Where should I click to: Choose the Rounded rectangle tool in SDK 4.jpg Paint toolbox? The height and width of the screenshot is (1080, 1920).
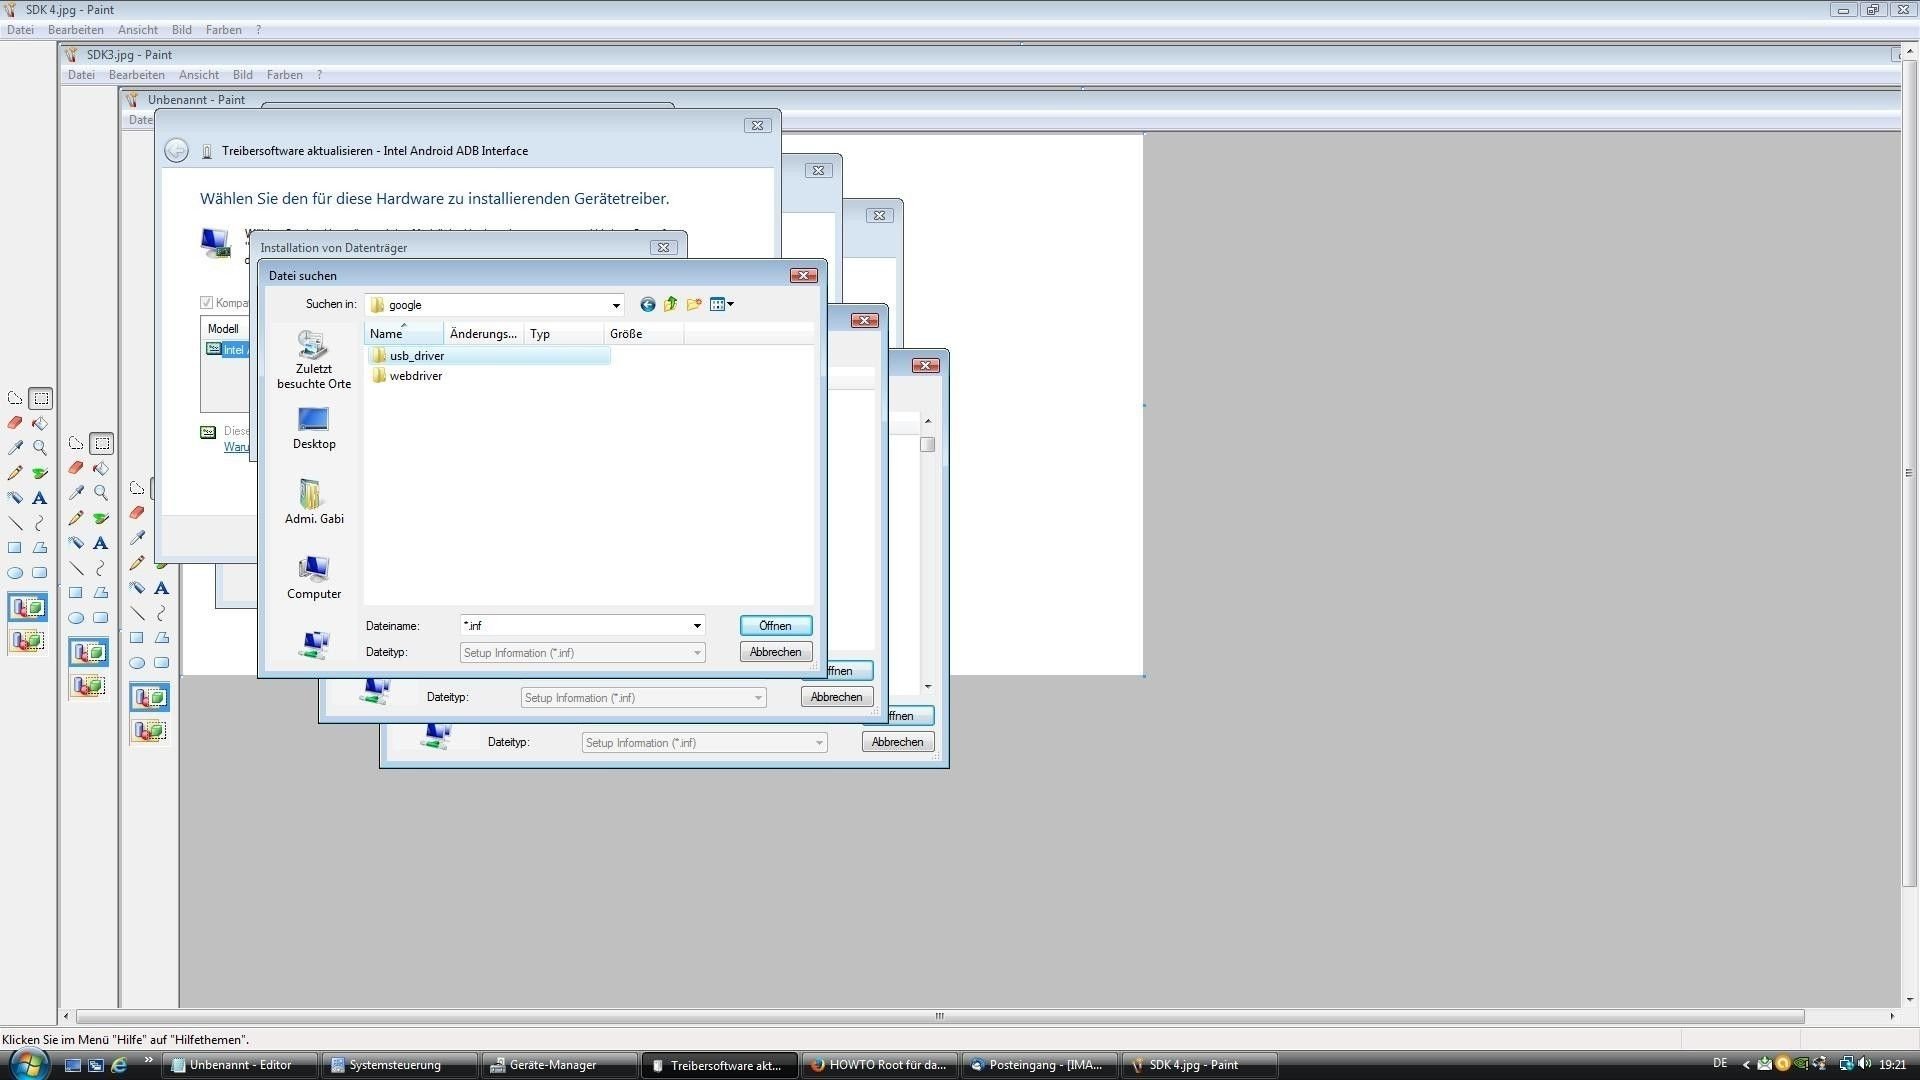click(40, 573)
